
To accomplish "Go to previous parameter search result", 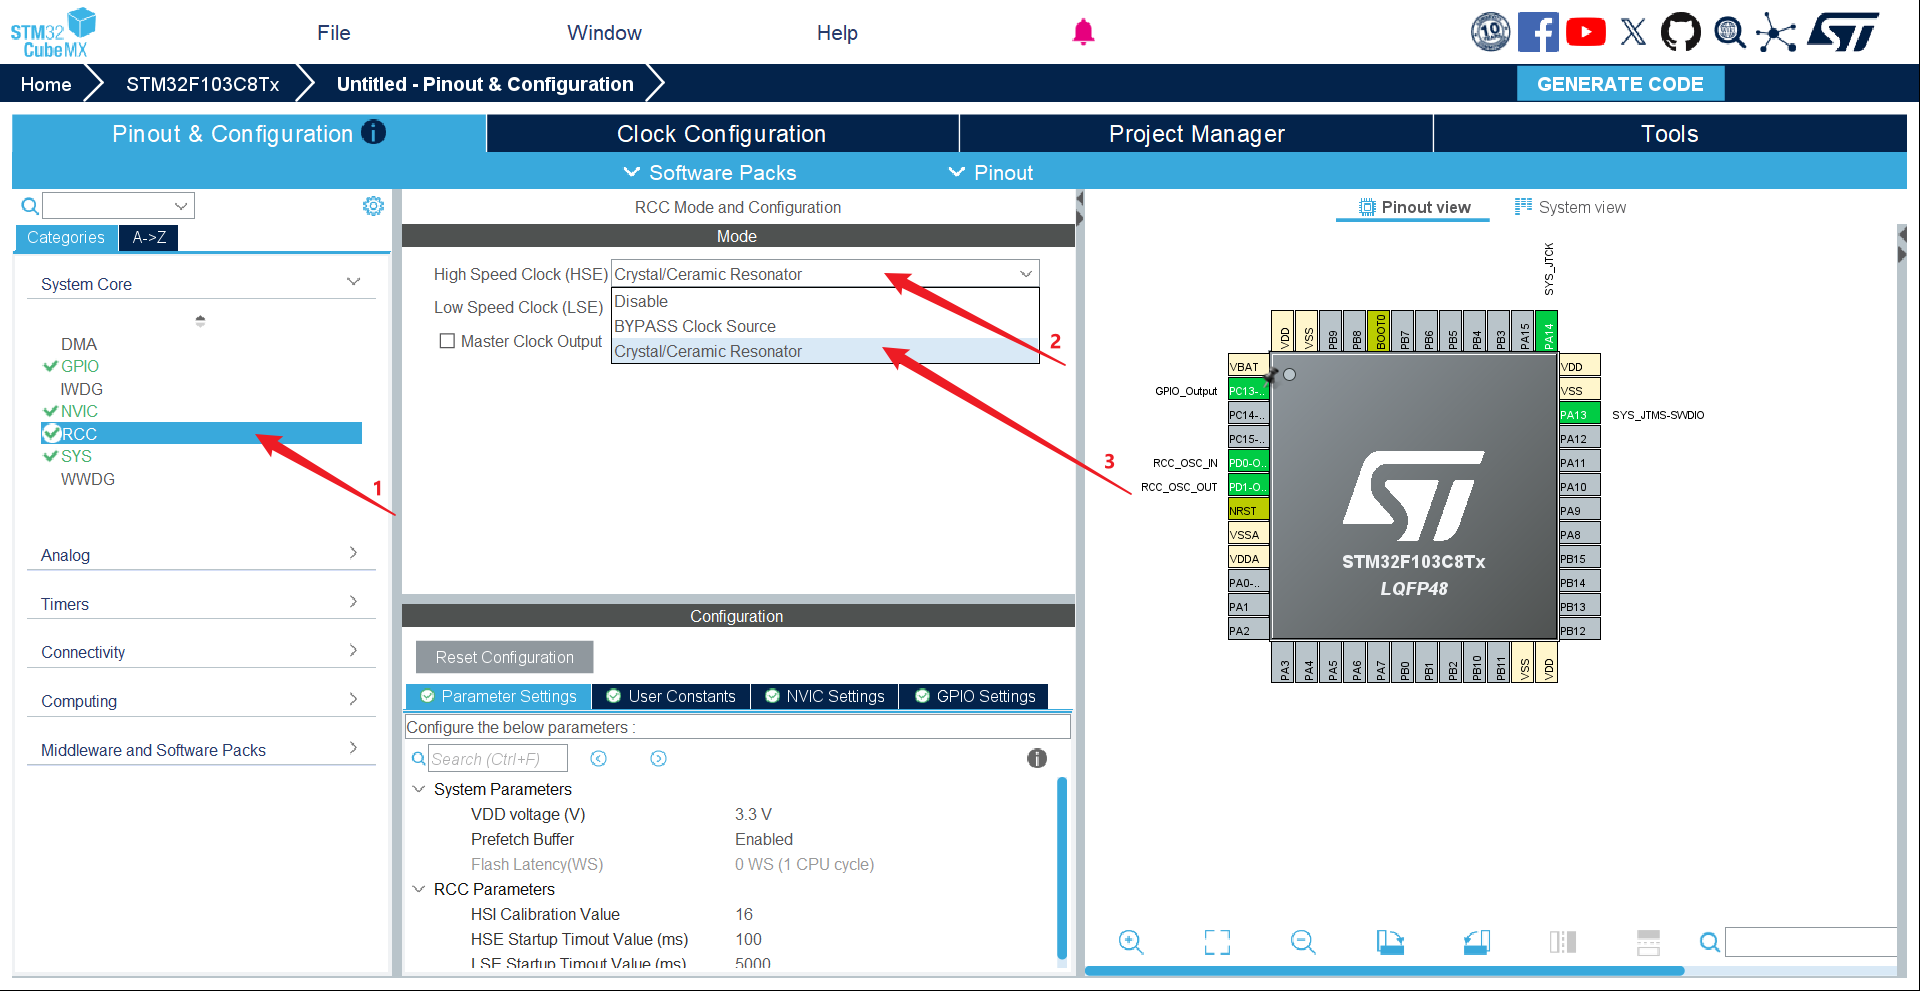I will (598, 759).
